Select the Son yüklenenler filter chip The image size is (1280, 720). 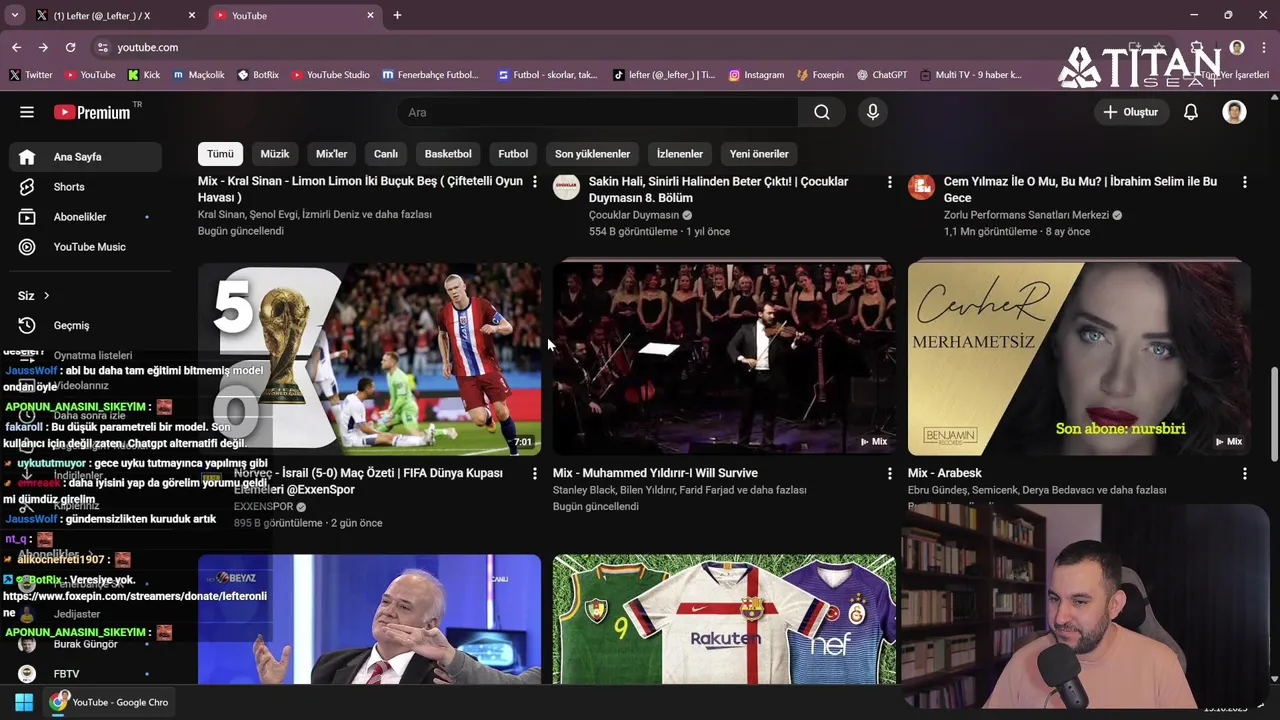point(592,154)
